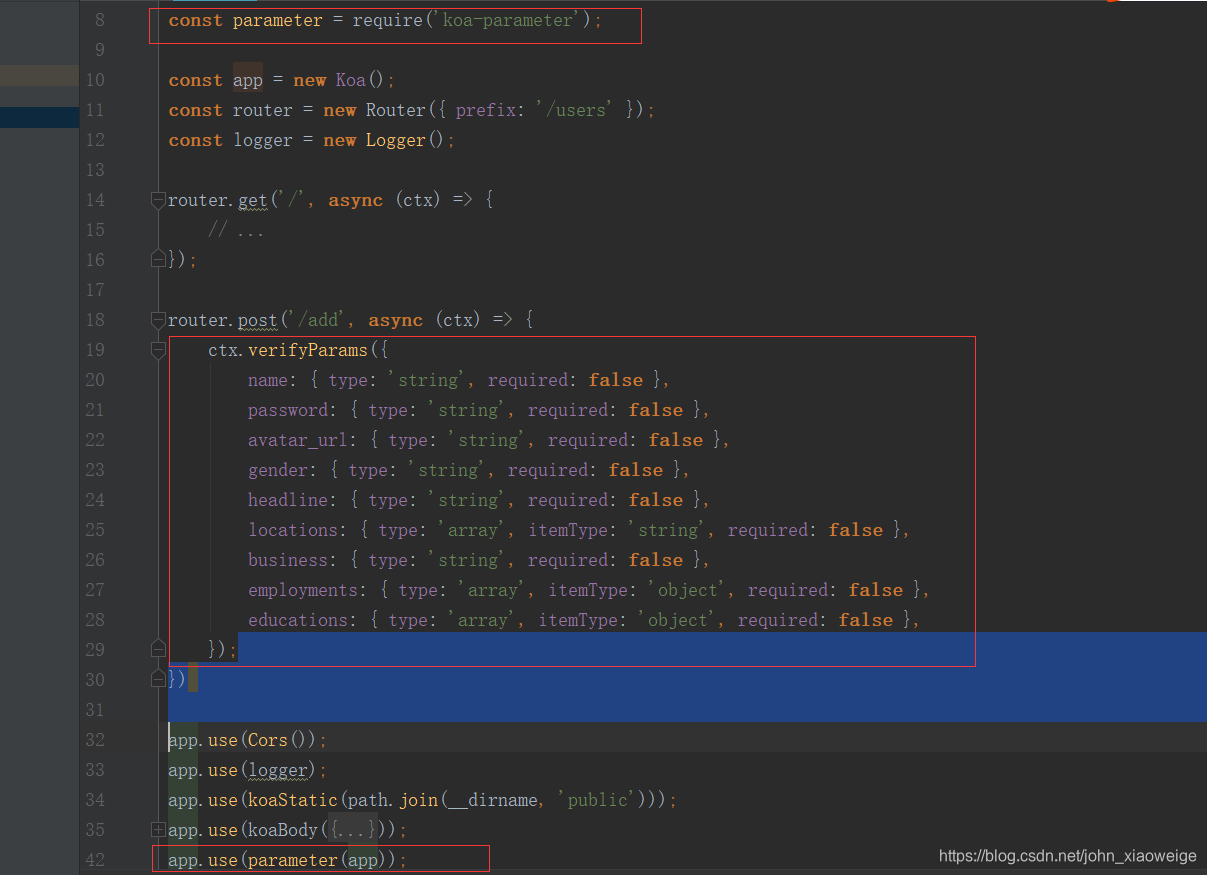The width and height of the screenshot is (1207, 875).
Task: Click 'post' in router.post call
Action: point(258,320)
